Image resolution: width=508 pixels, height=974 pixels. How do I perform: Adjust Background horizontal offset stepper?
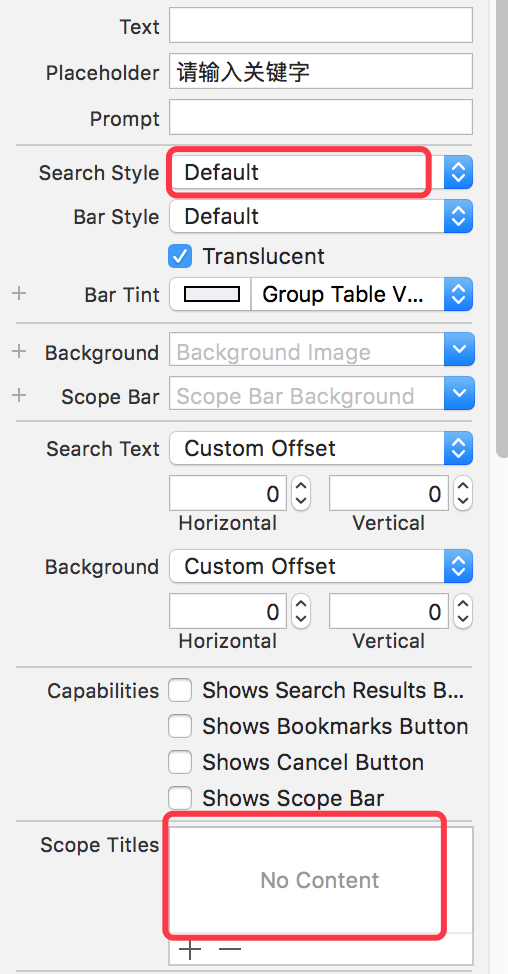[301, 612]
